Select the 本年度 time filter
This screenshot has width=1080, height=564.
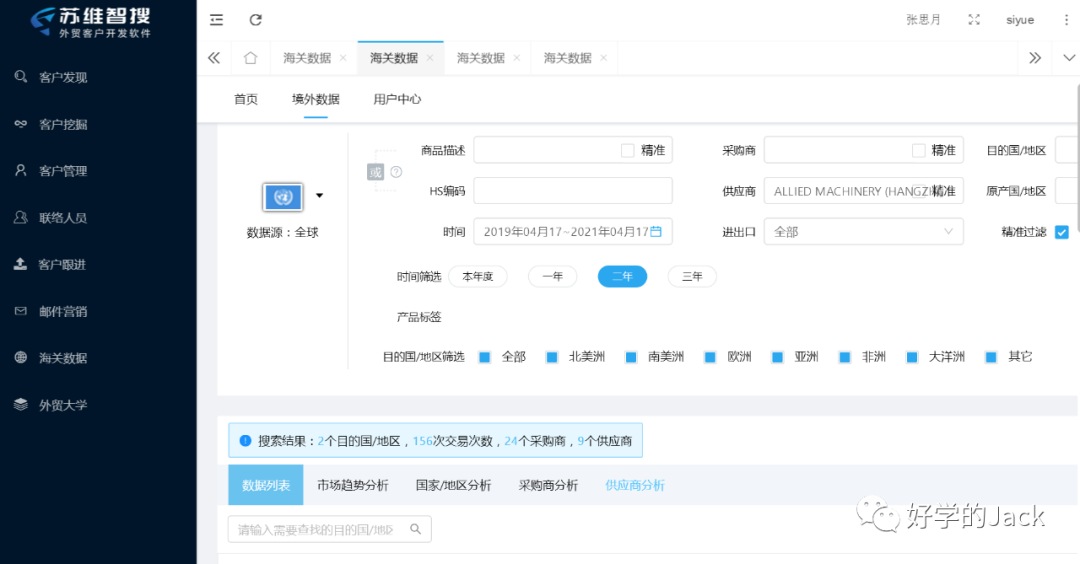(x=478, y=276)
